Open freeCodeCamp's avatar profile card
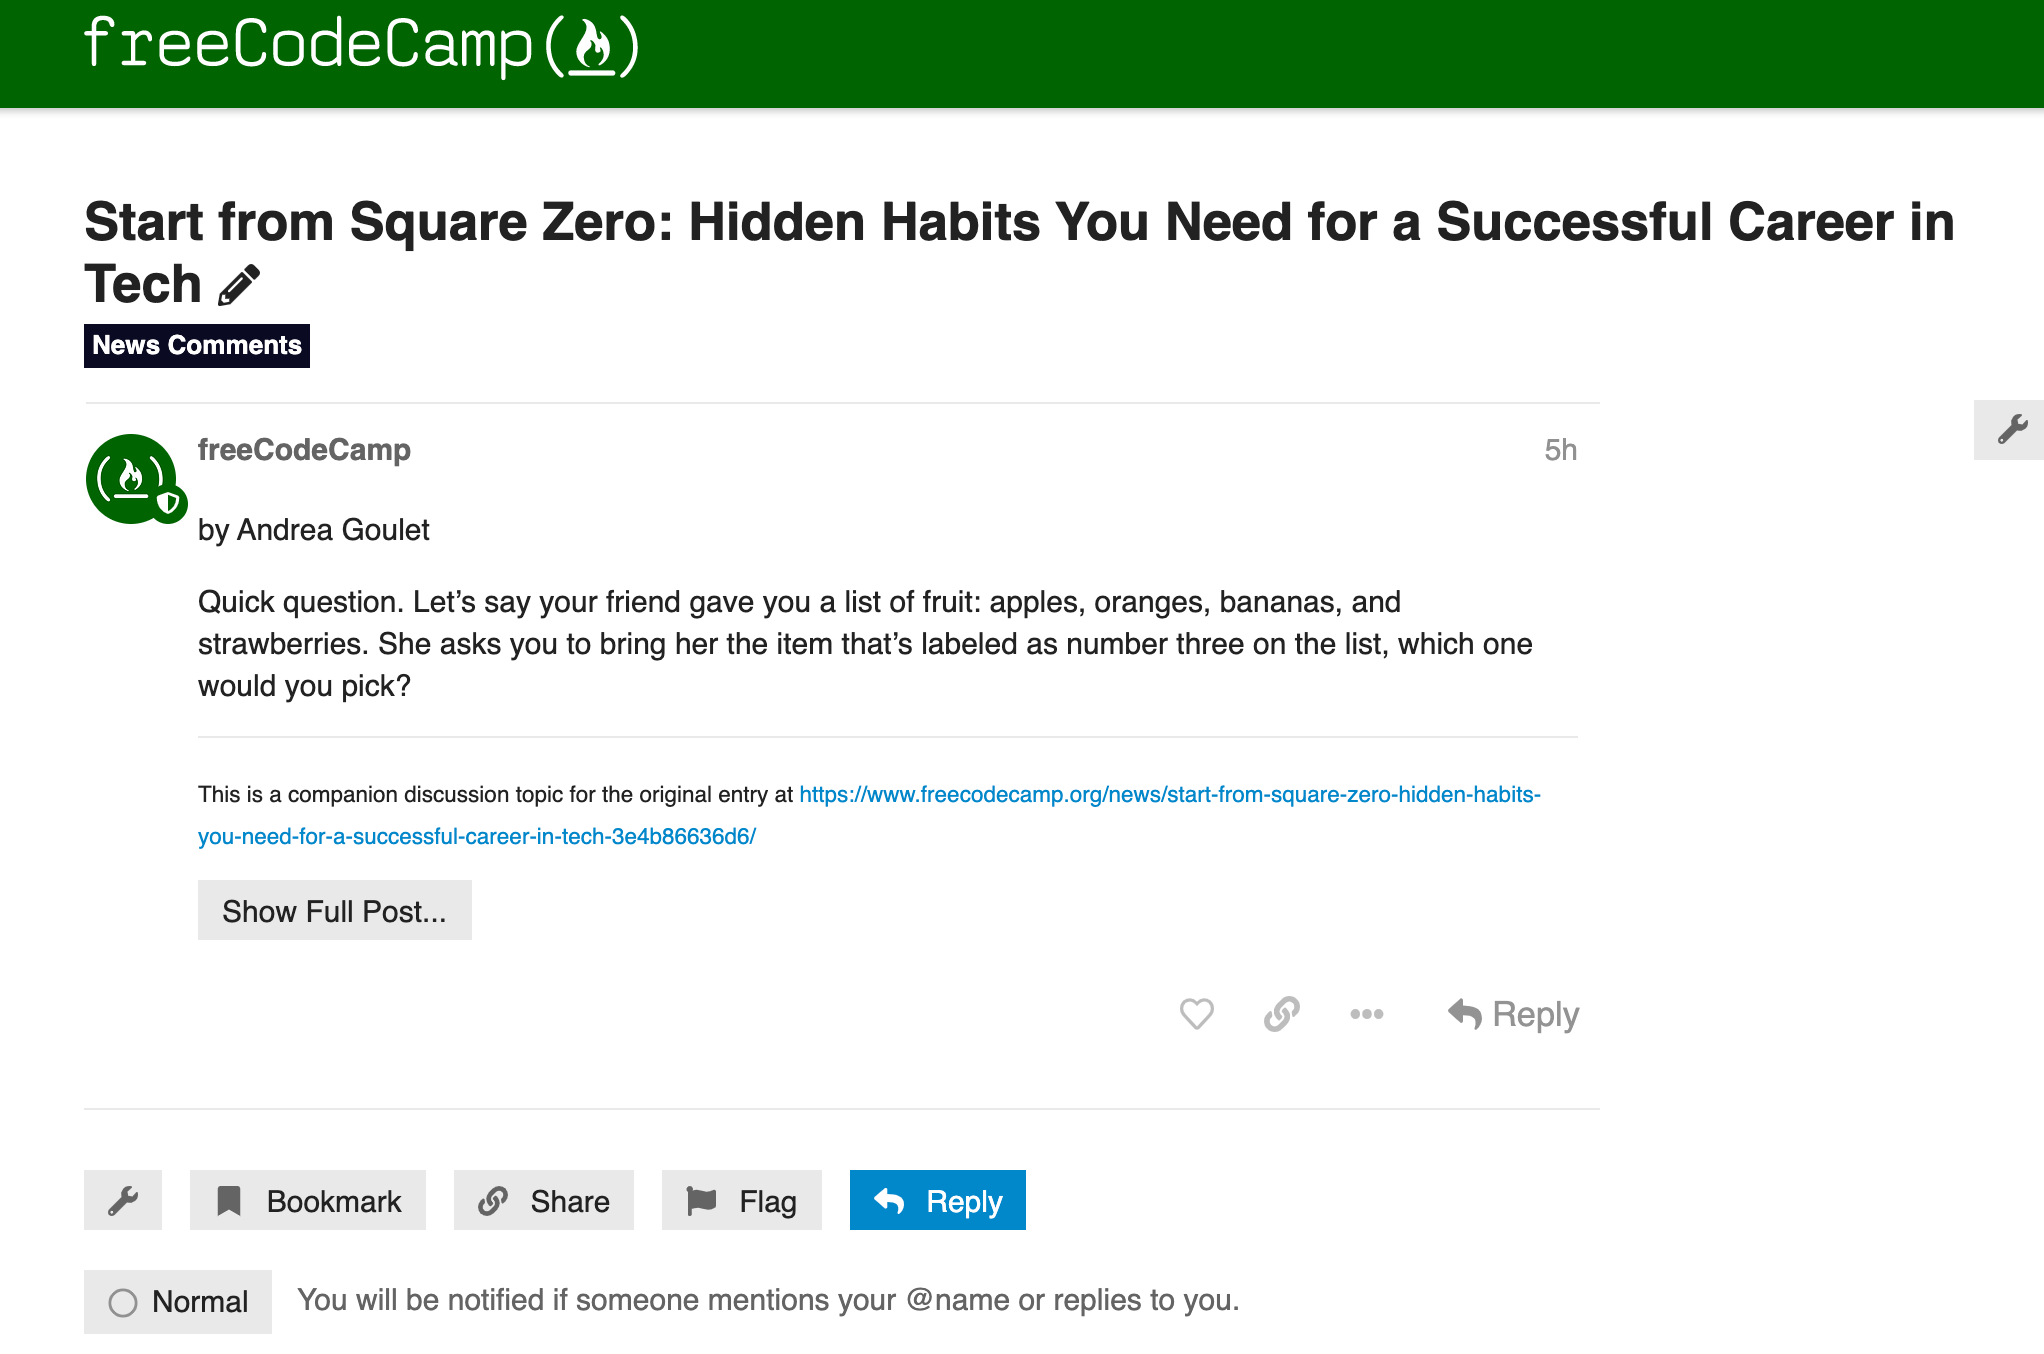The height and width of the screenshot is (1354, 2044). point(135,478)
